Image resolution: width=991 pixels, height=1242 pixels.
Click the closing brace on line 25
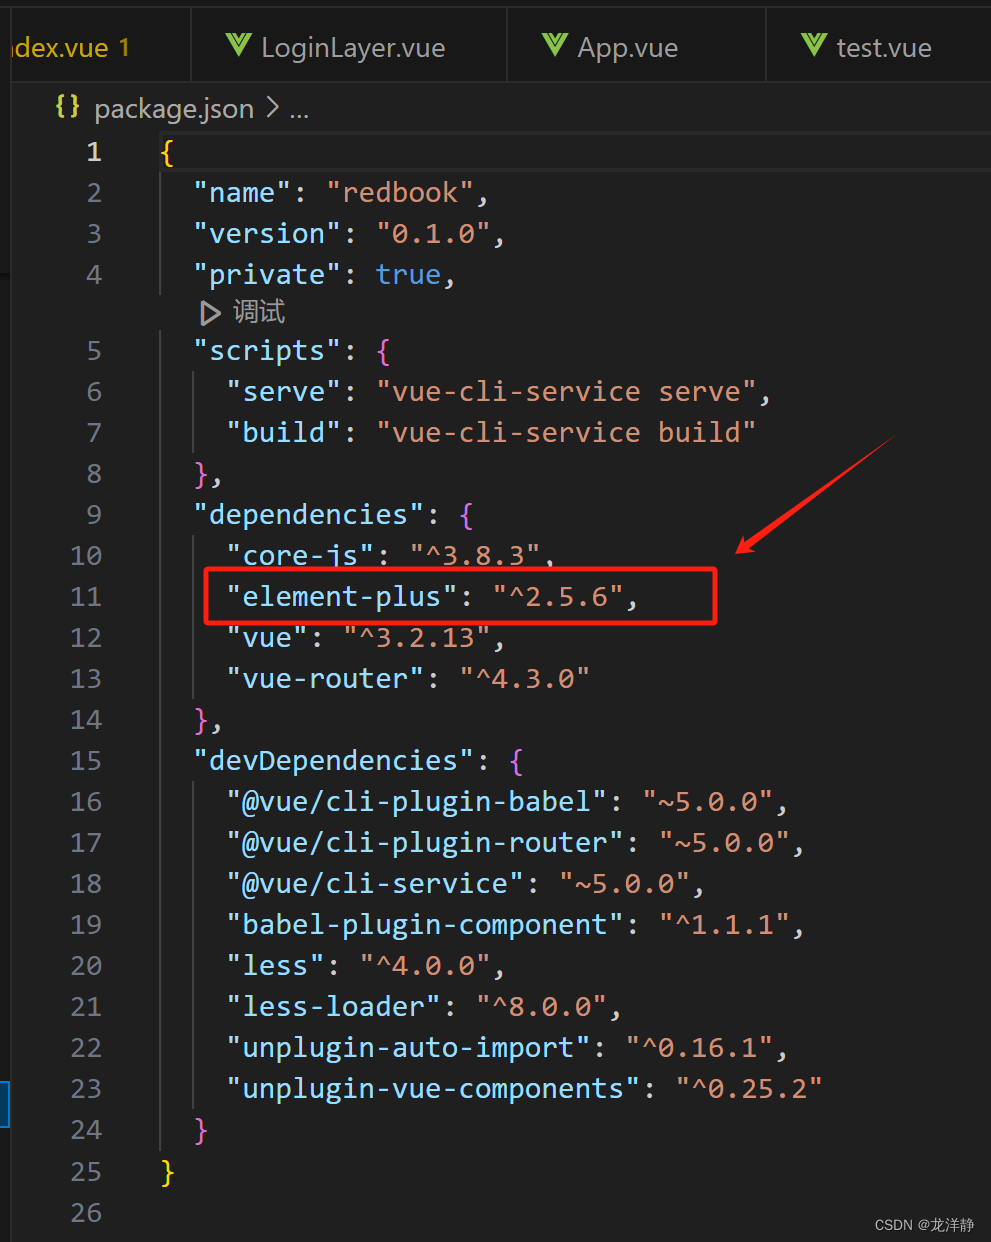(167, 1172)
